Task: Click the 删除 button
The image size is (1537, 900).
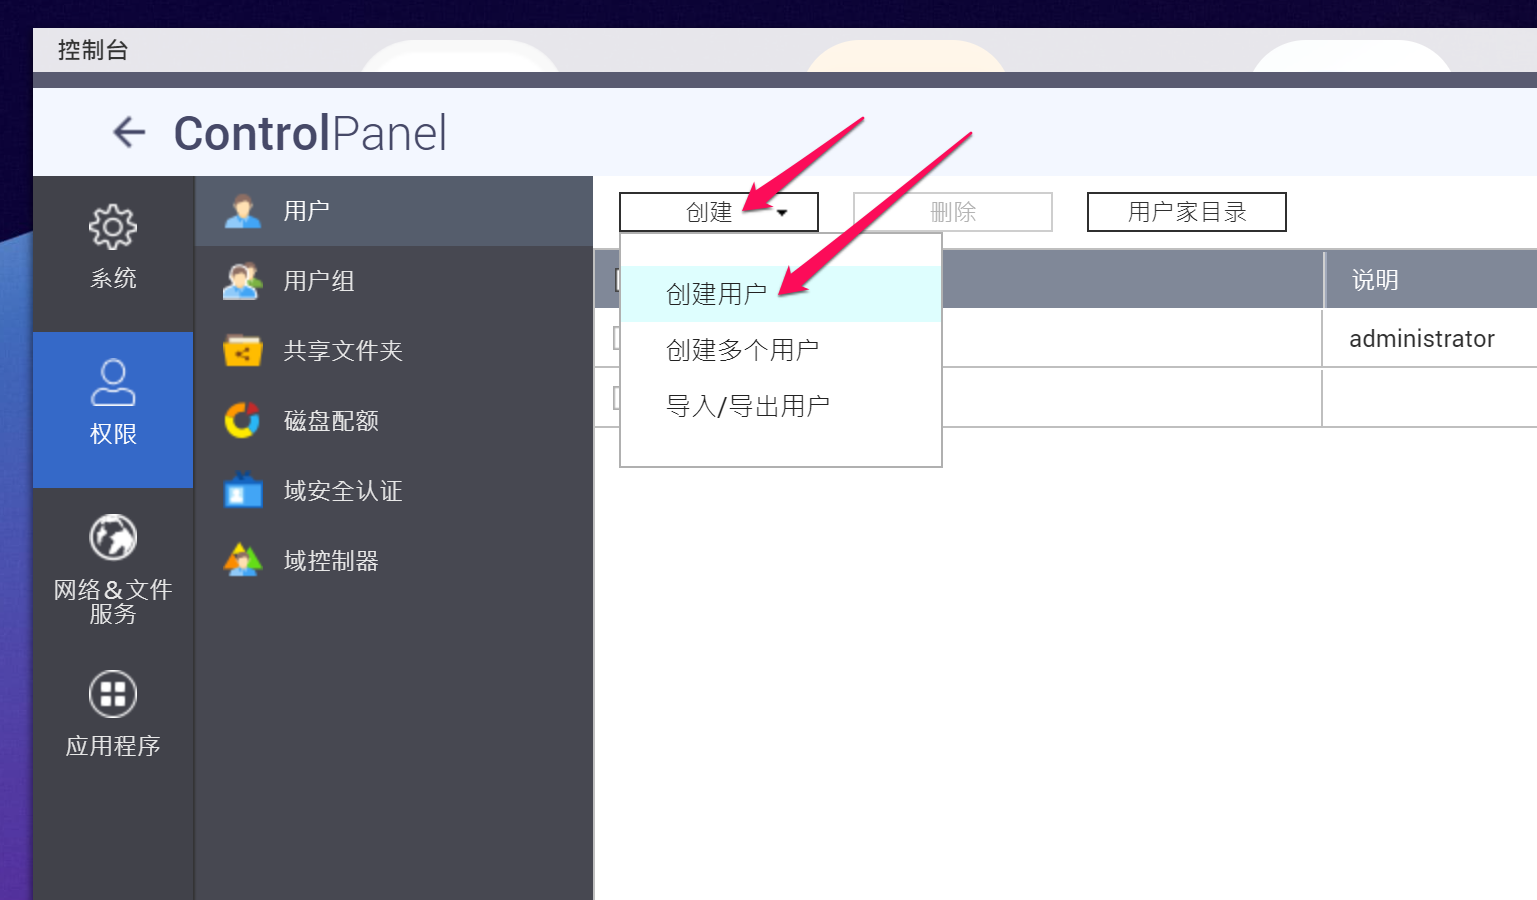Action: [x=953, y=212]
